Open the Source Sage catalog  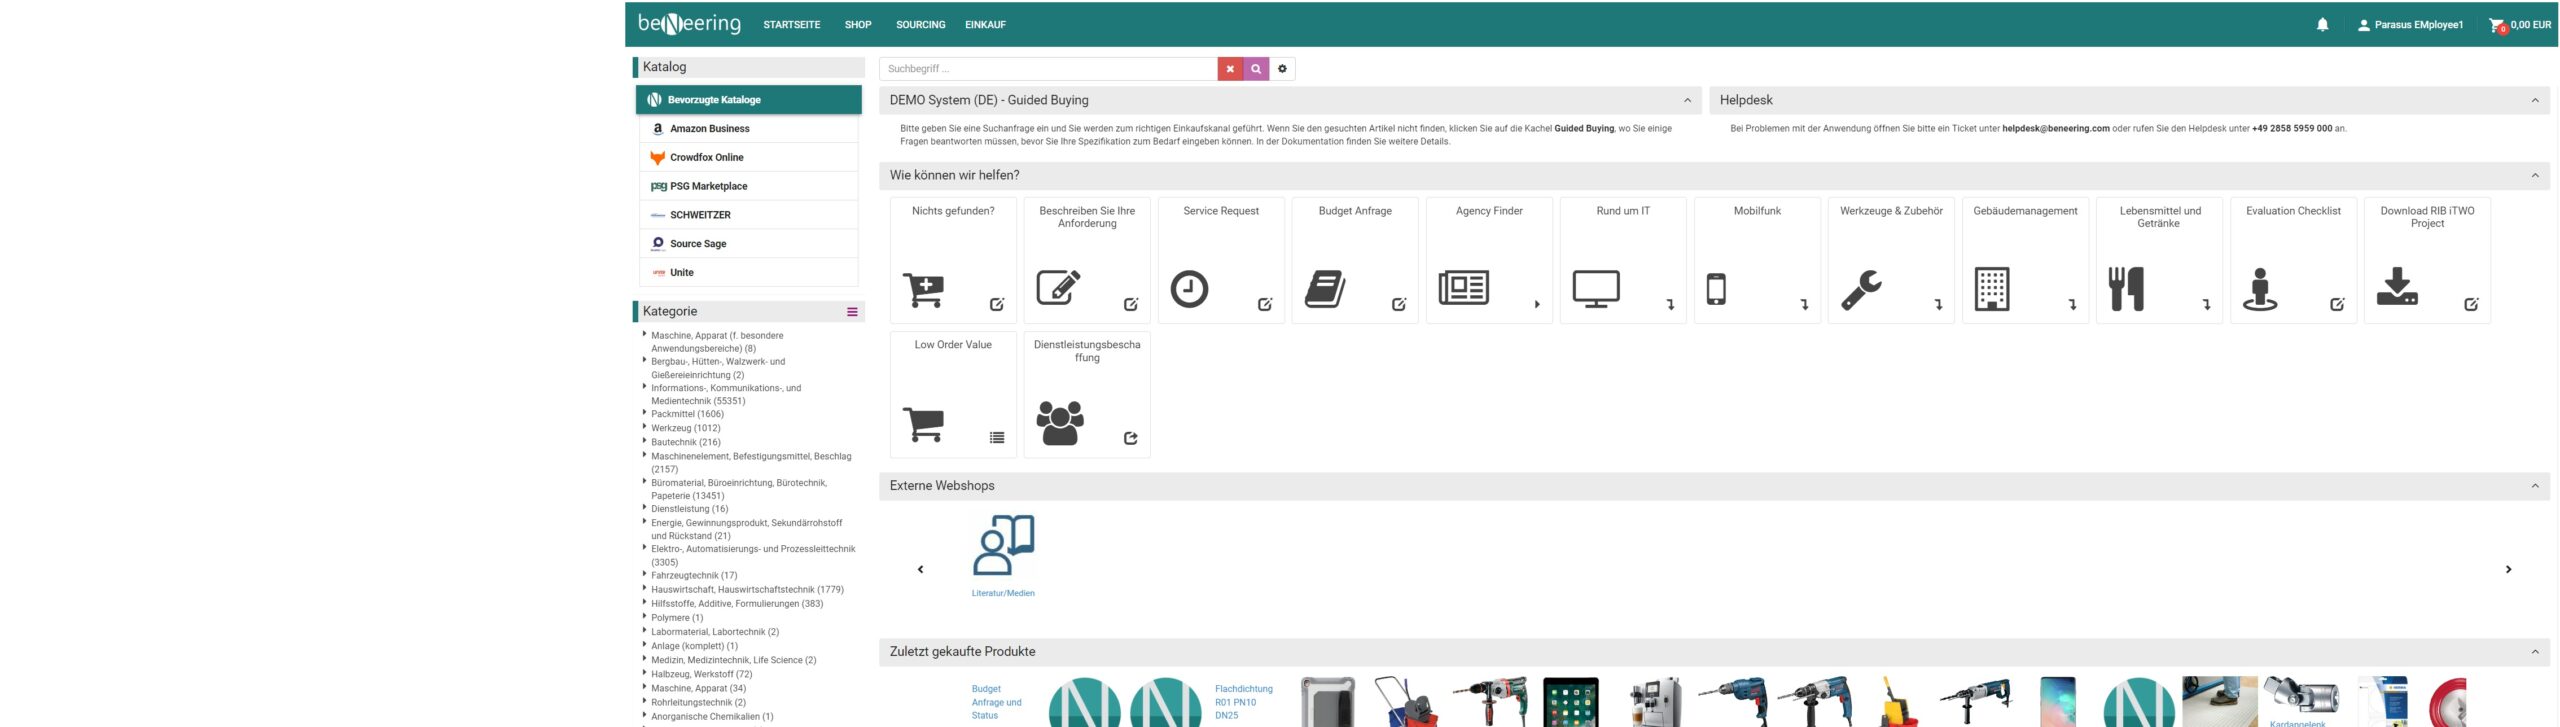(749, 244)
